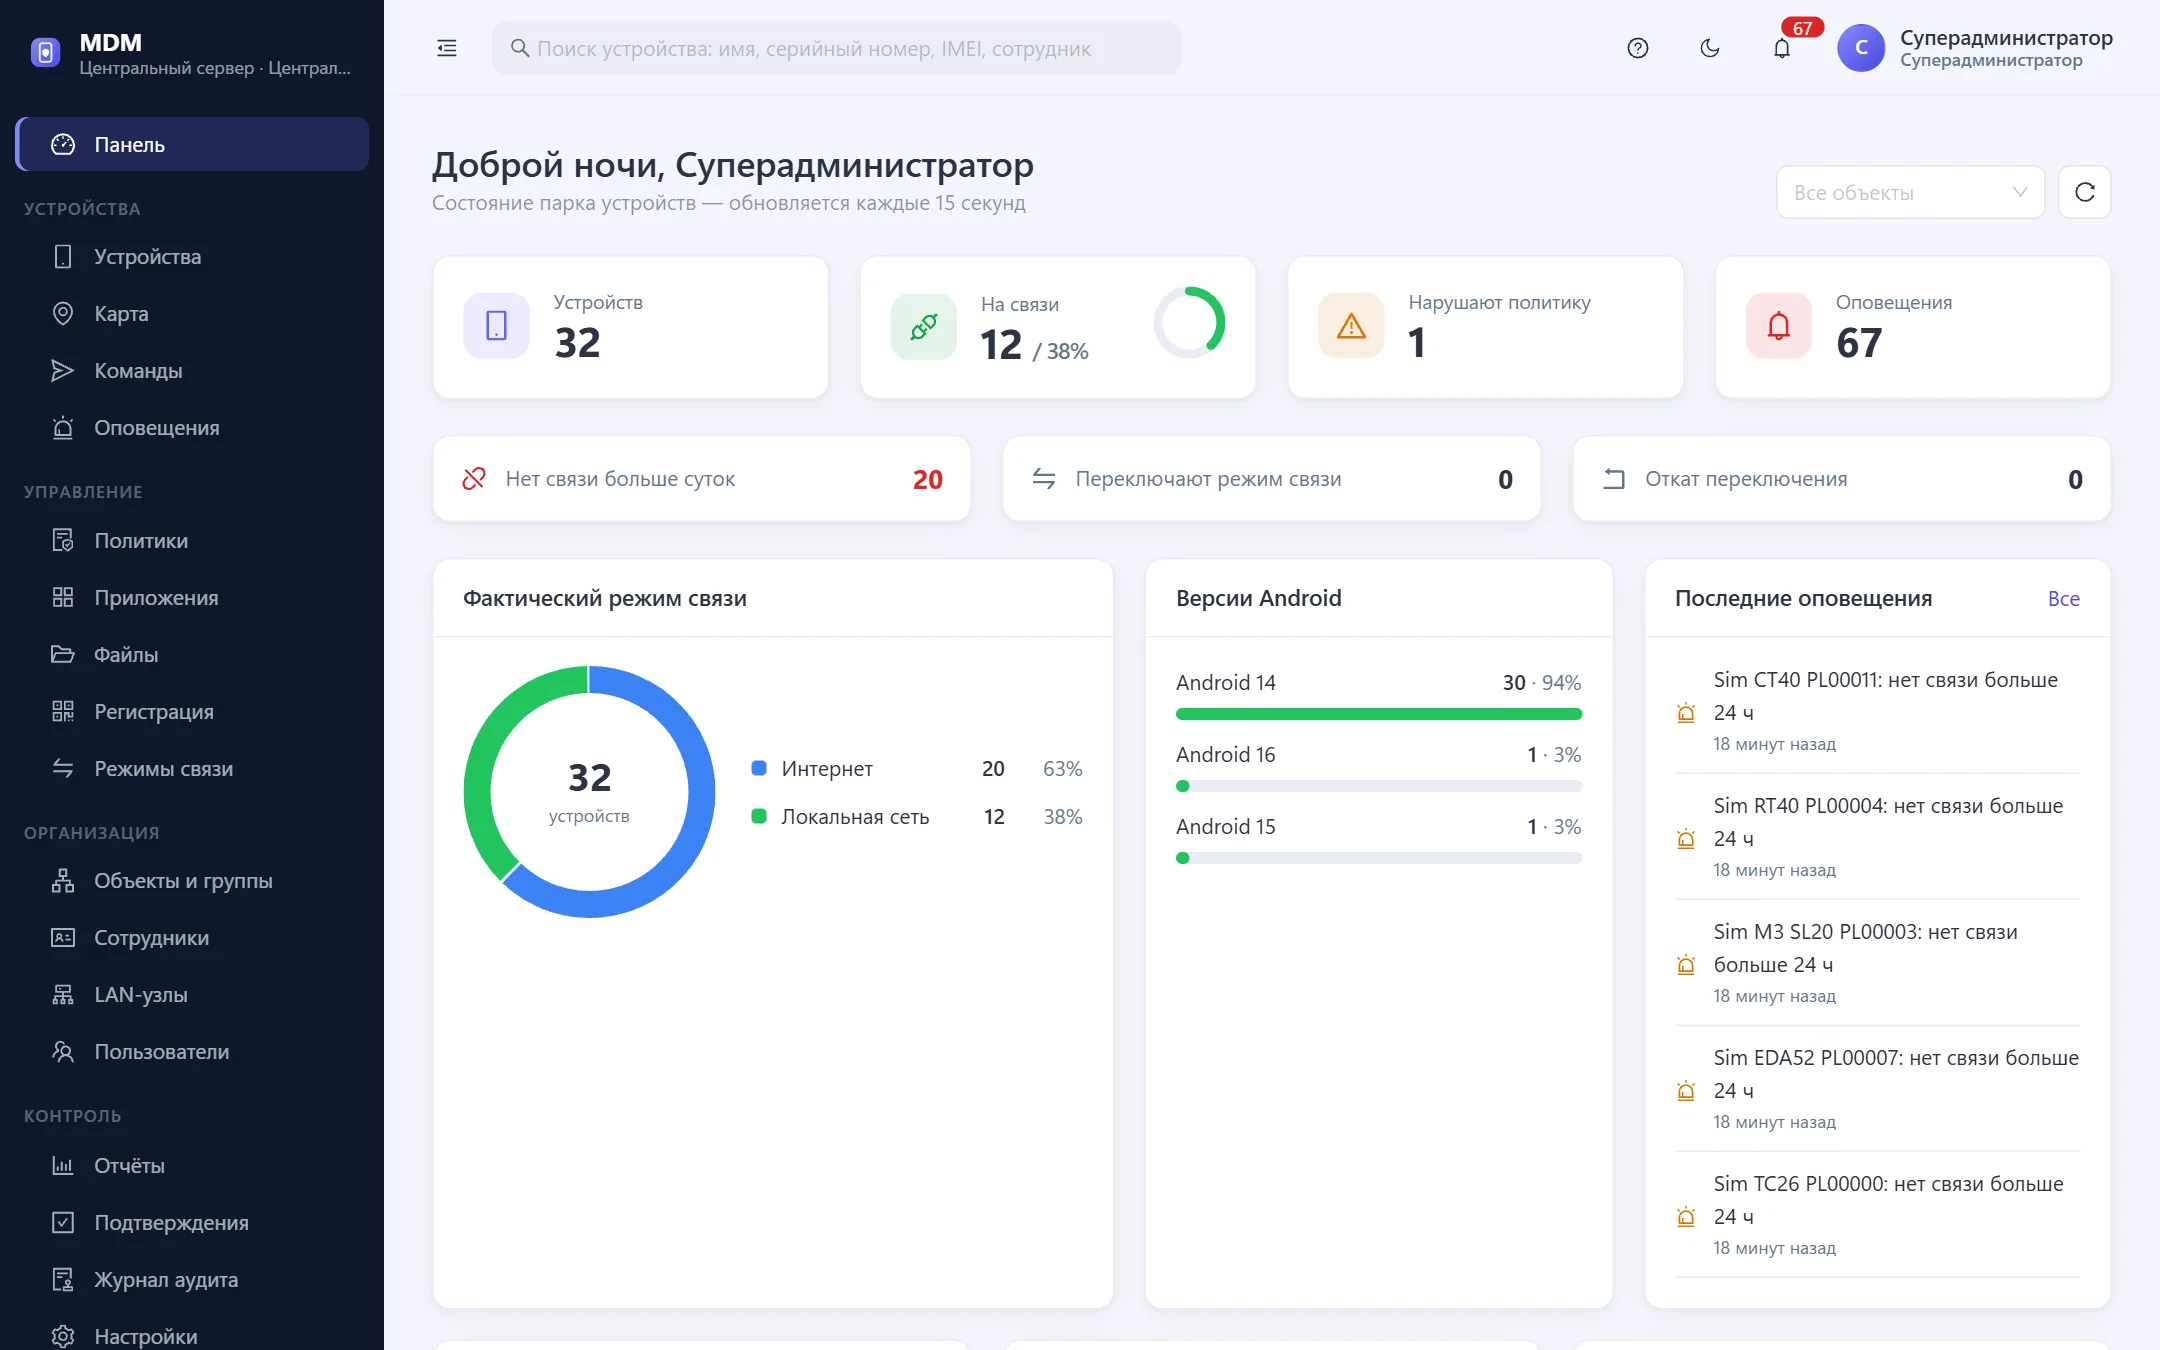Click the LAN-узлы network icon
Image resolution: width=2160 pixels, height=1350 pixels.
63,995
